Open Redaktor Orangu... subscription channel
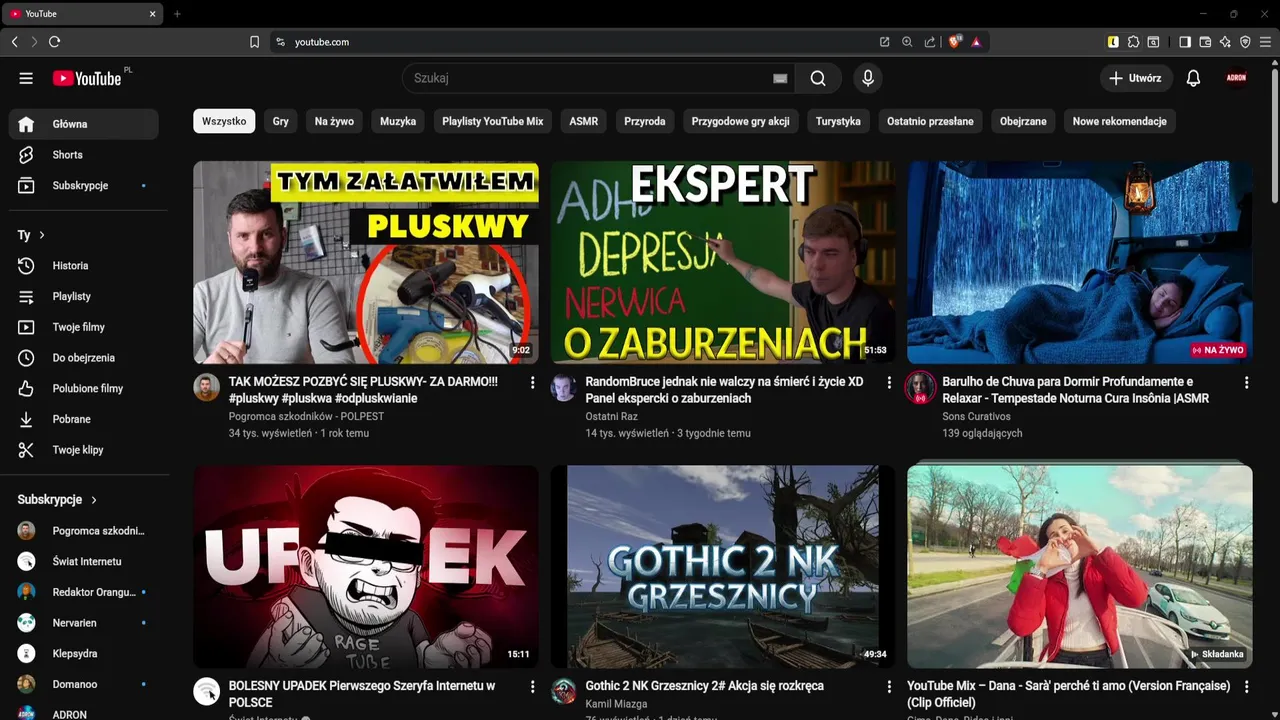 [x=84, y=592]
